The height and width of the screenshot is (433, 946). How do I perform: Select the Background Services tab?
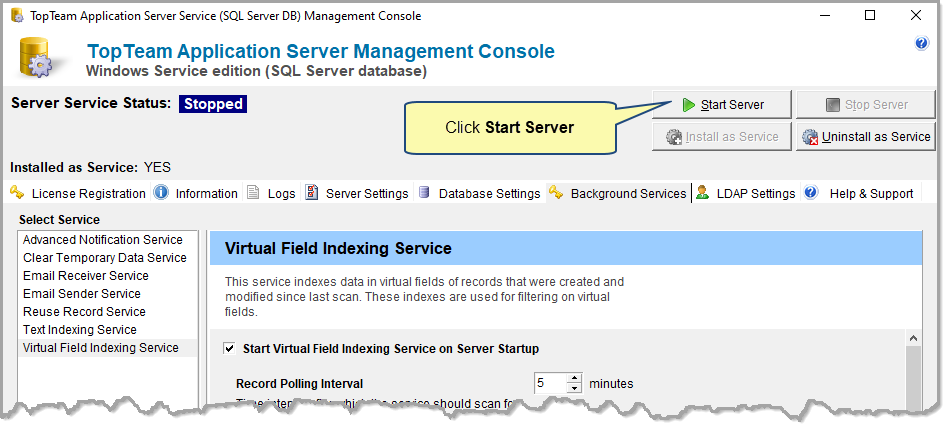618,194
